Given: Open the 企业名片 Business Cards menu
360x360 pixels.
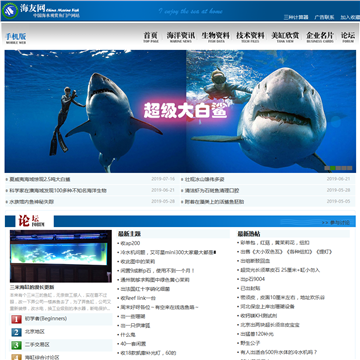Looking at the screenshot, I should coord(320,37).
